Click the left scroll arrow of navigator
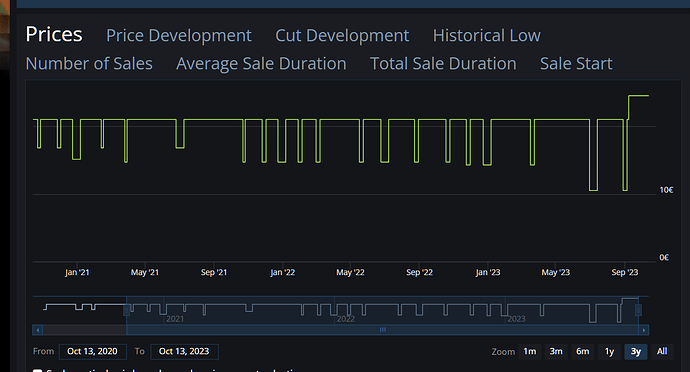Image resolution: width=690 pixels, height=372 pixels. tap(37, 330)
